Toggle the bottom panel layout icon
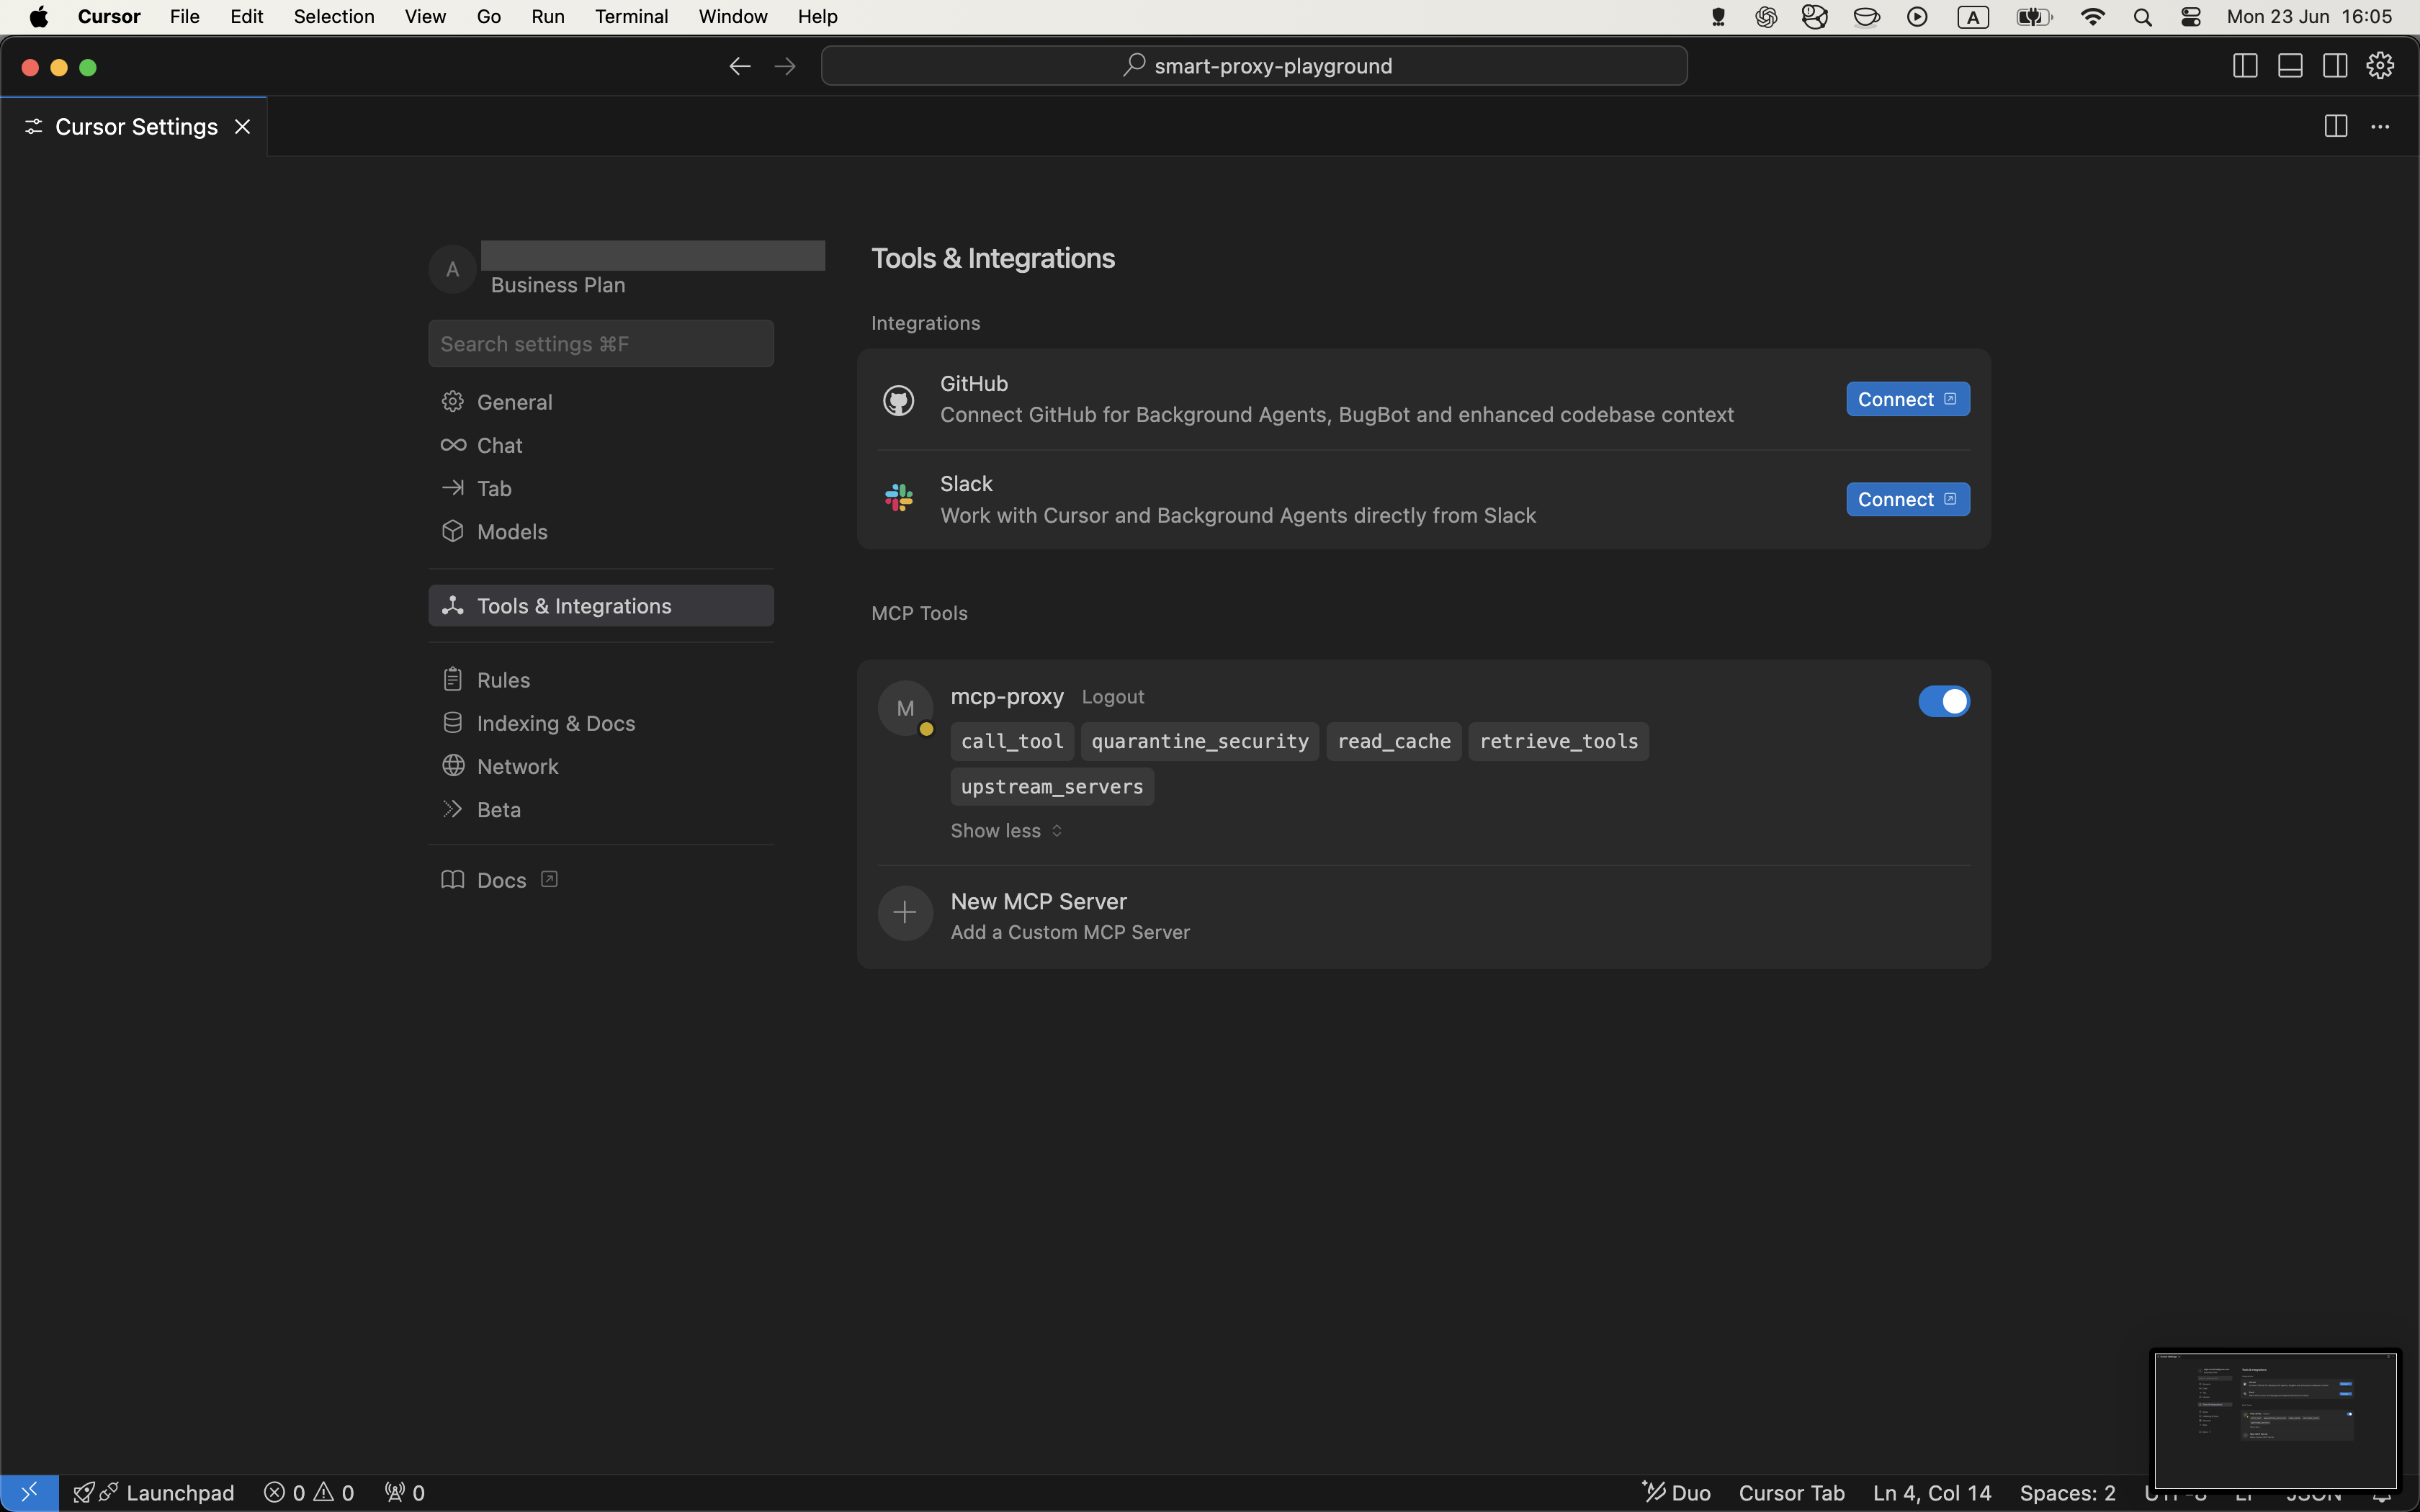This screenshot has width=2420, height=1512. [x=2290, y=66]
